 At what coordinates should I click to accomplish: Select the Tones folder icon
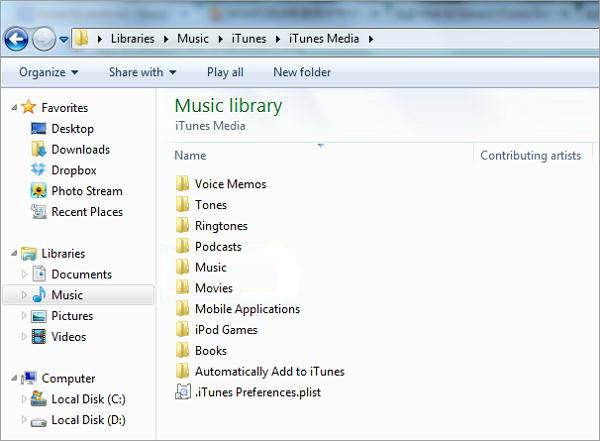183,204
